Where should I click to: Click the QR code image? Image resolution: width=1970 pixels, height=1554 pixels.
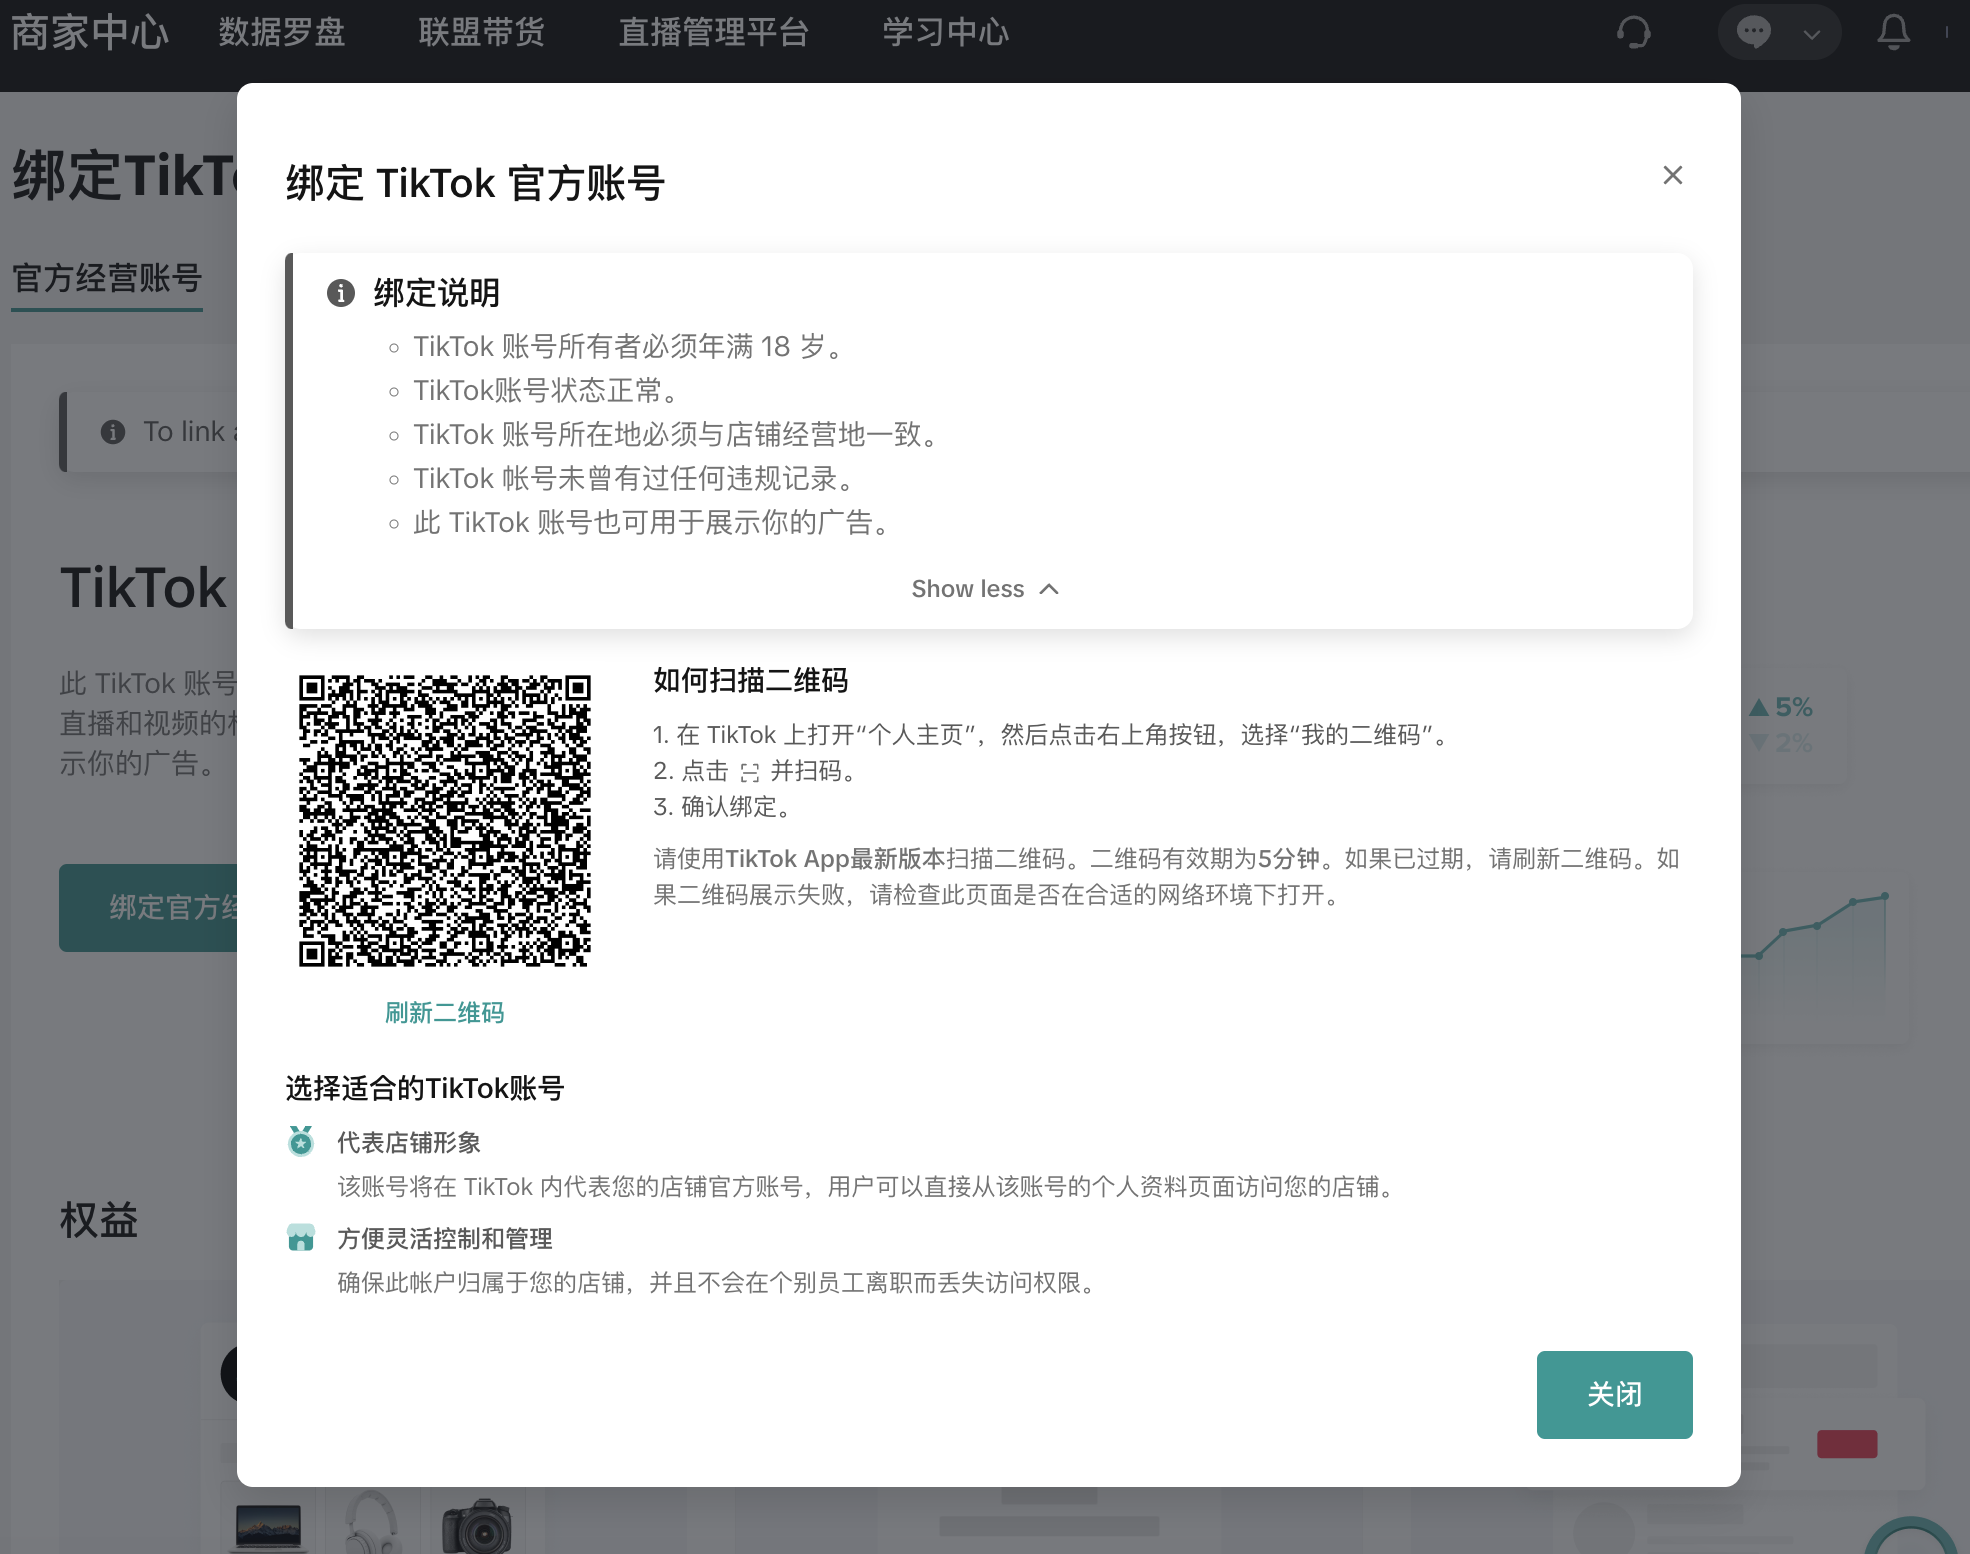coord(444,820)
